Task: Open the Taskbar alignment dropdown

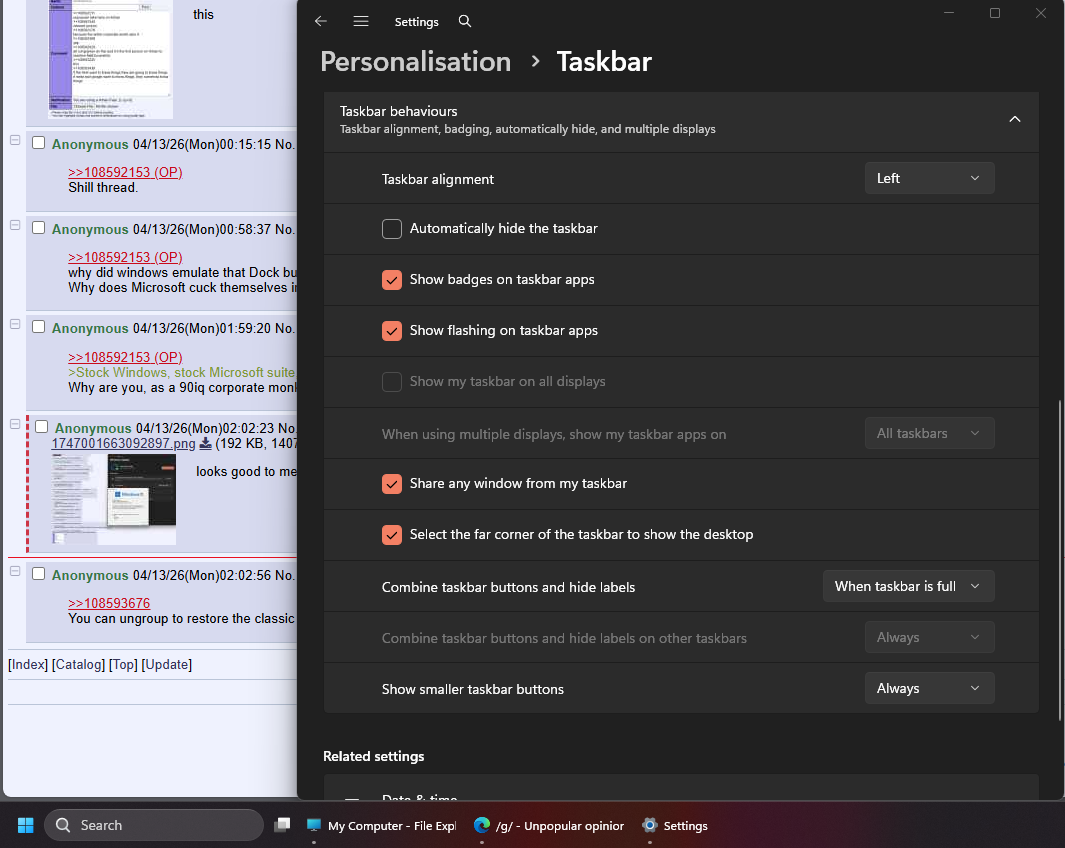Action: [x=929, y=178]
